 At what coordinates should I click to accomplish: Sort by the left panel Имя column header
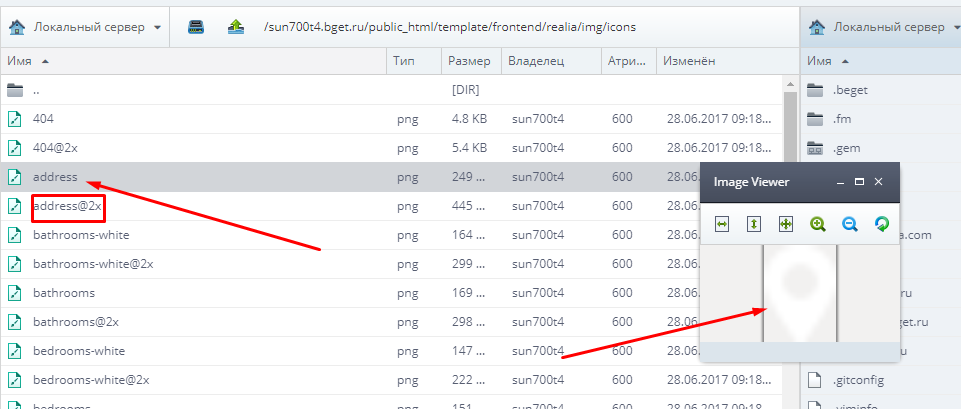(193, 61)
